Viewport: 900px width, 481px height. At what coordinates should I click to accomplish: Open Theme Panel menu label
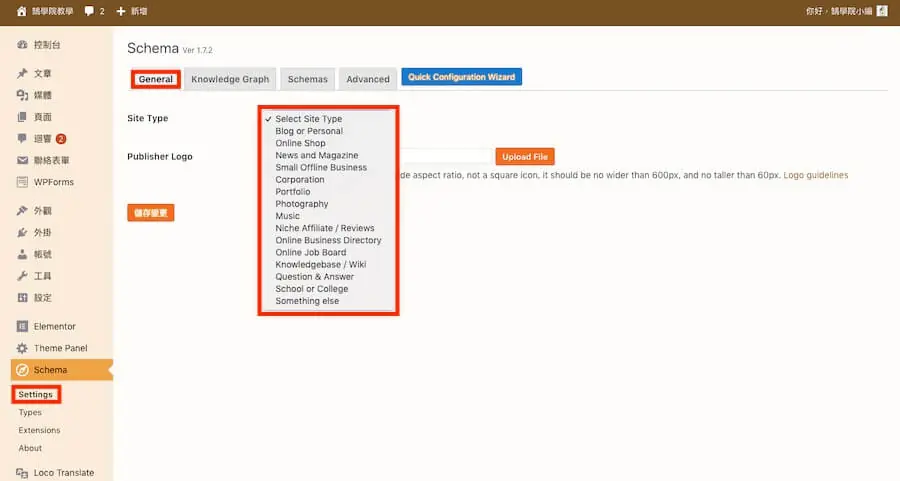coord(61,348)
